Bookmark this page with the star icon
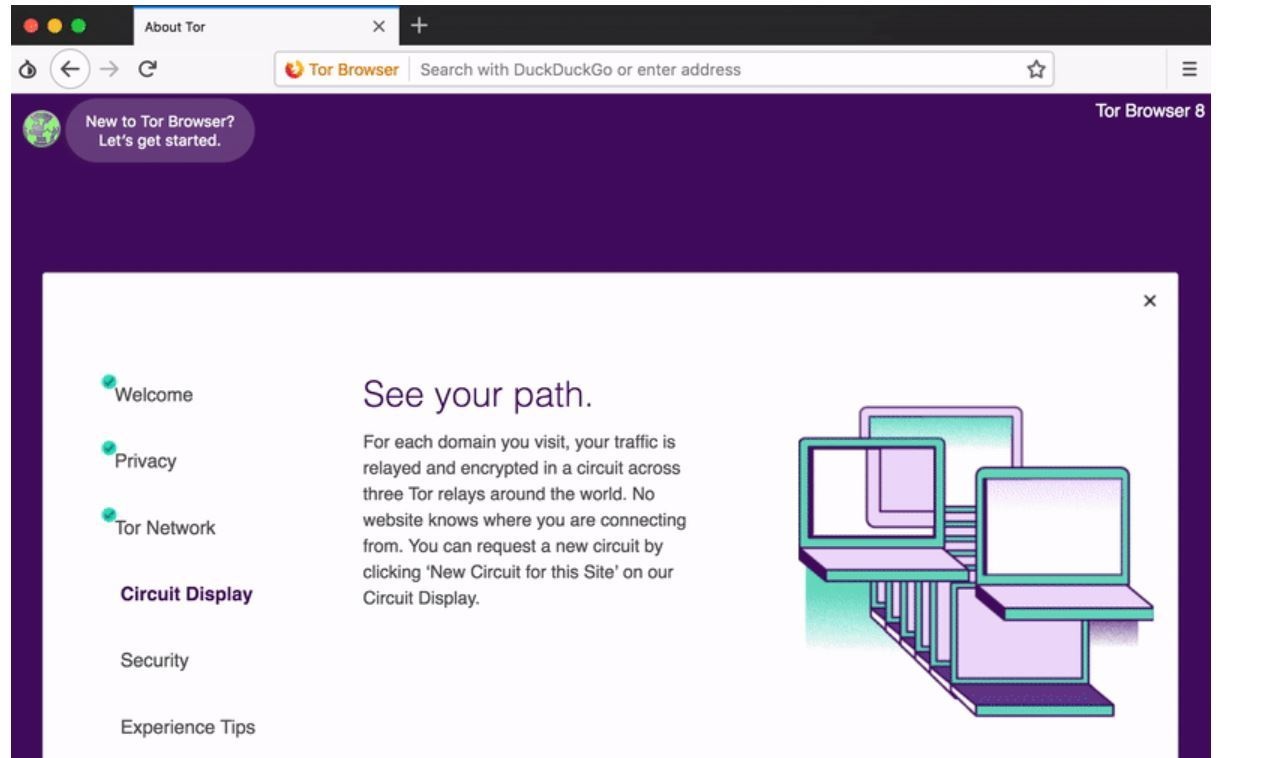 point(1036,69)
